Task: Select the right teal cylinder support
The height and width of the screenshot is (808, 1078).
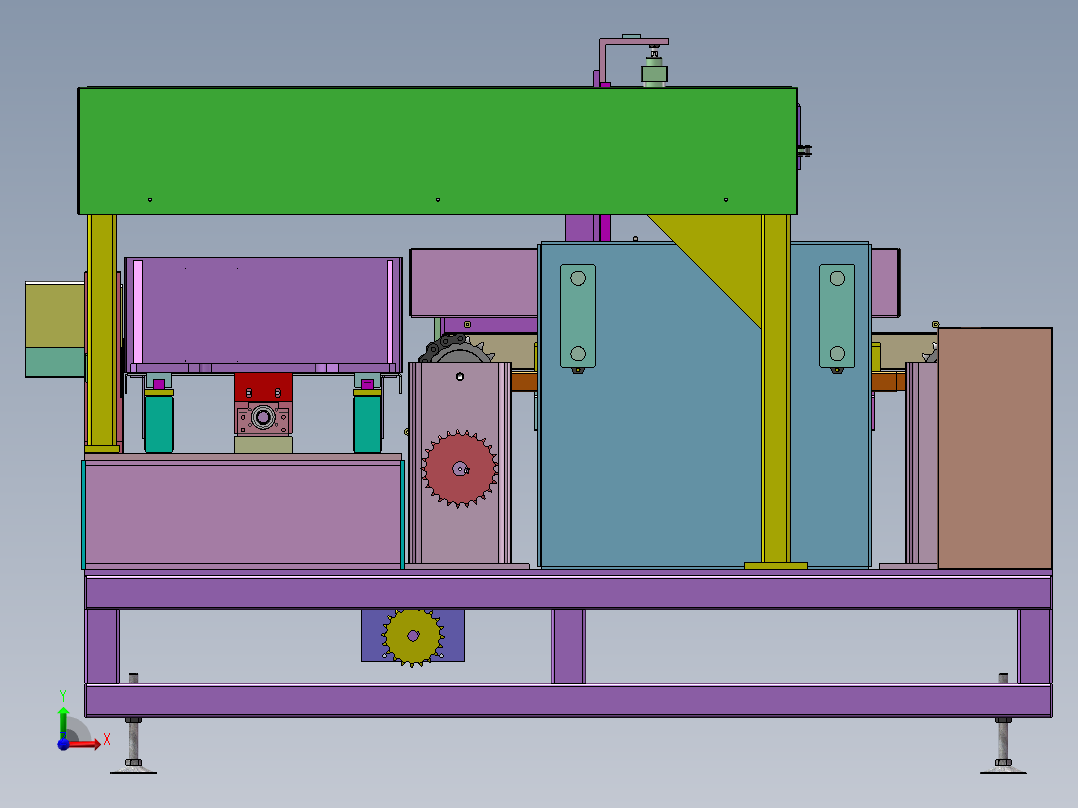Action: (x=367, y=422)
